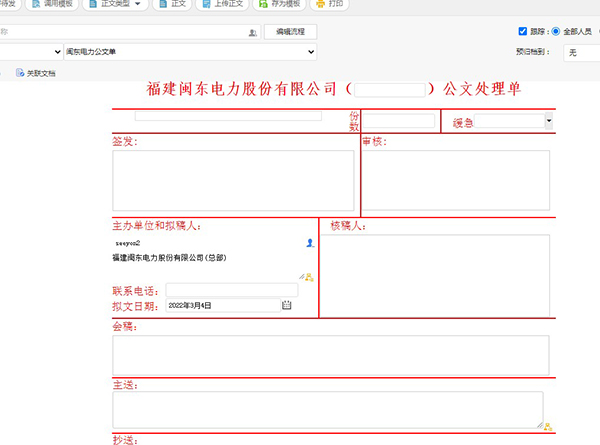Viewport: 600px width, 445px height.
Task: Click the 编辑流程 button
Action: coord(290,32)
